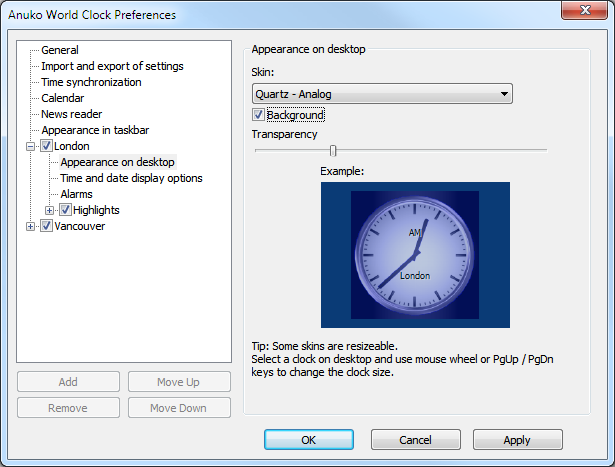Open Import and export of settings
The height and width of the screenshot is (467, 615).
point(112,66)
